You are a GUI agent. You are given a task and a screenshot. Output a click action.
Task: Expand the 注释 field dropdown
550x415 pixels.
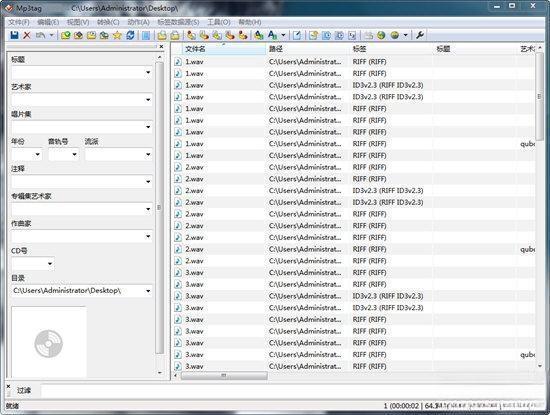(x=148, y=182)
